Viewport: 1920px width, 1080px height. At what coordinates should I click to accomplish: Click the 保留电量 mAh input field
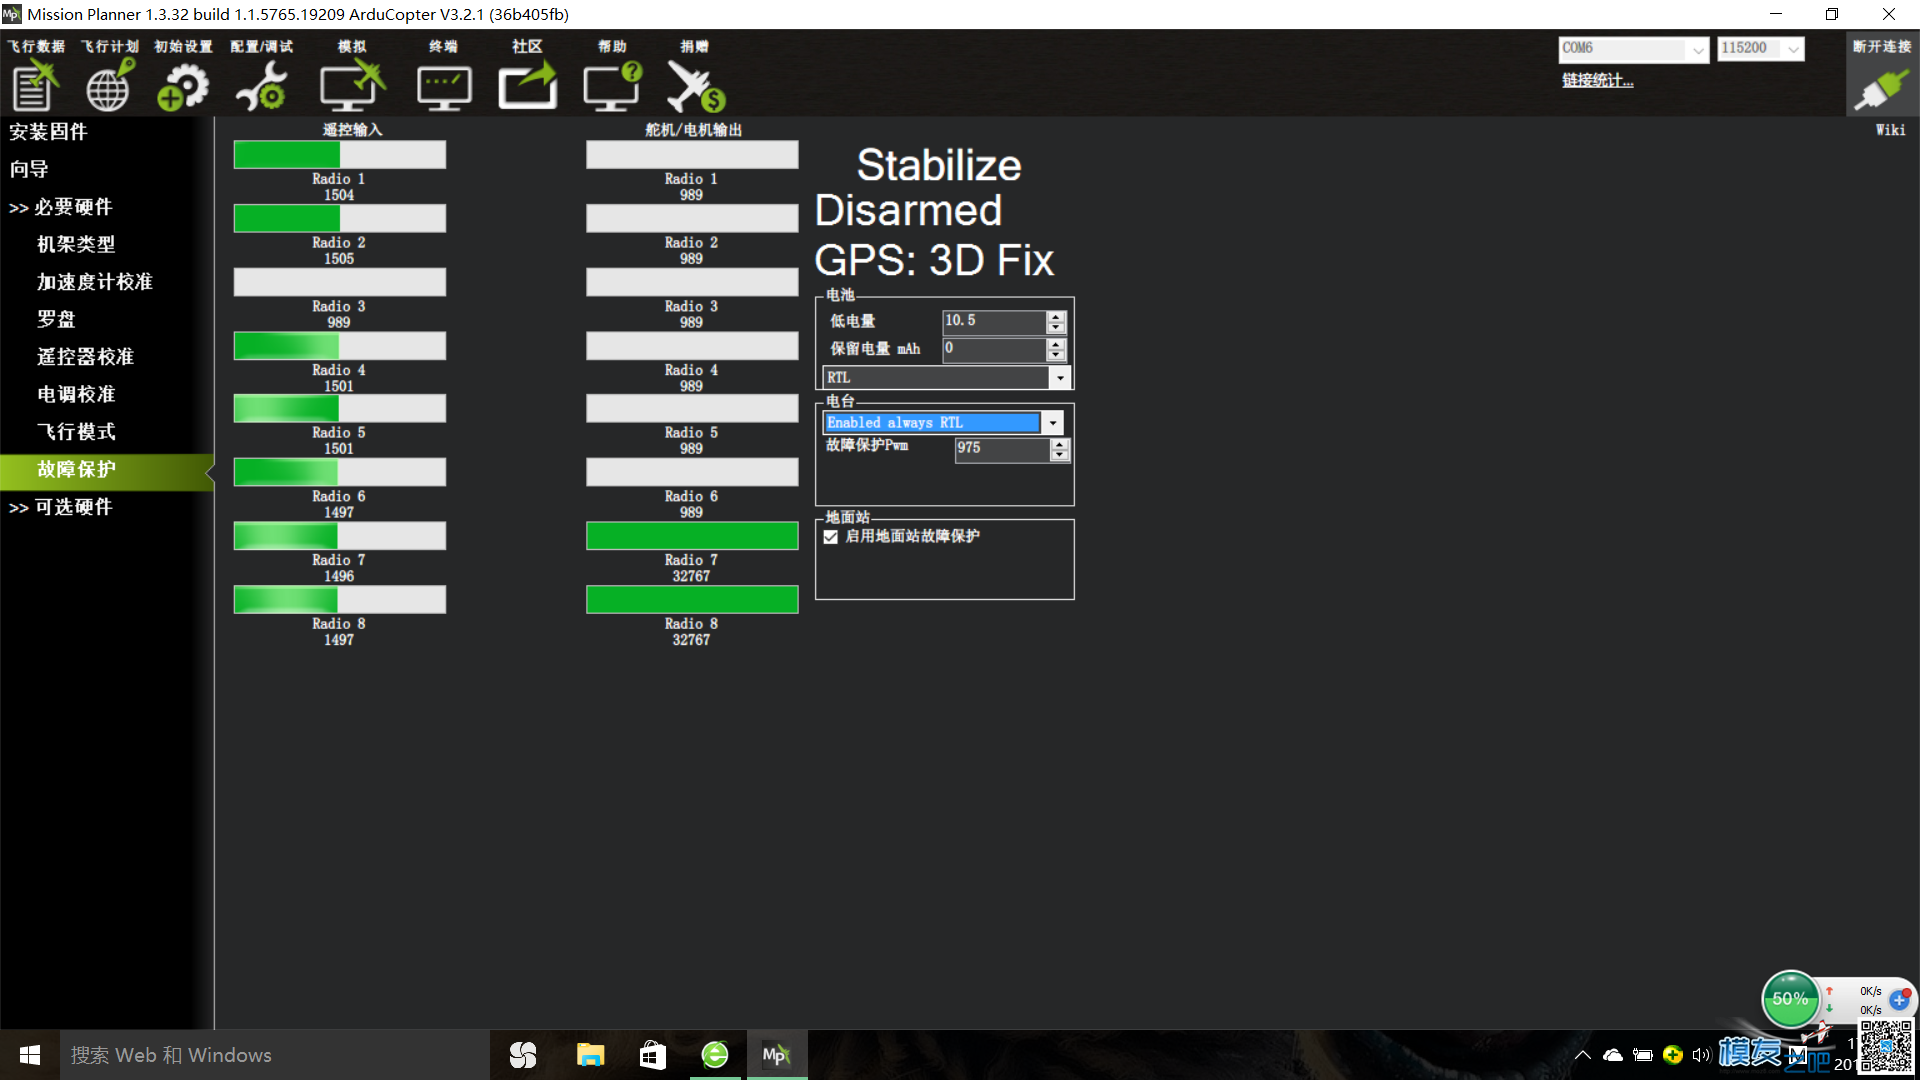tap(994, 349)
